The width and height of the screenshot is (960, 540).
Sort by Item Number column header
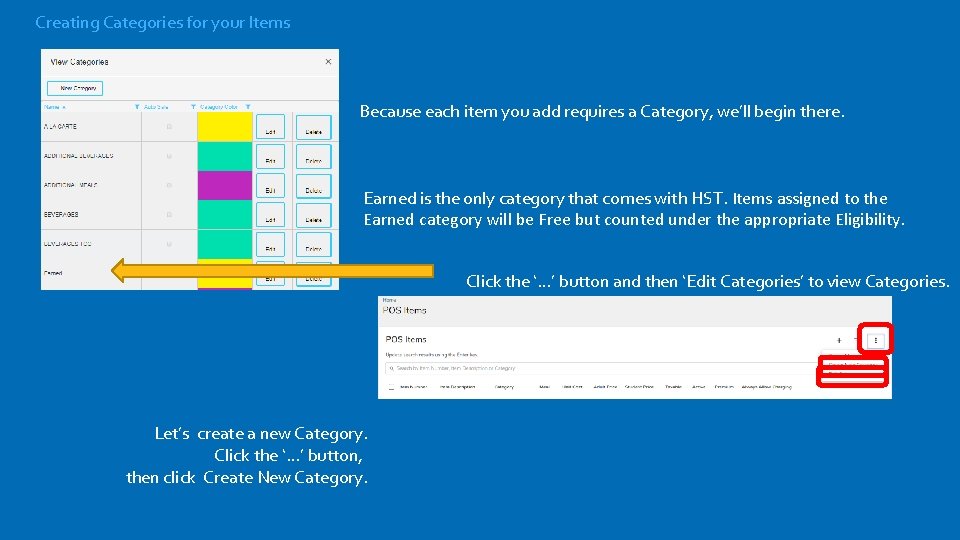[x=413, y=387]
